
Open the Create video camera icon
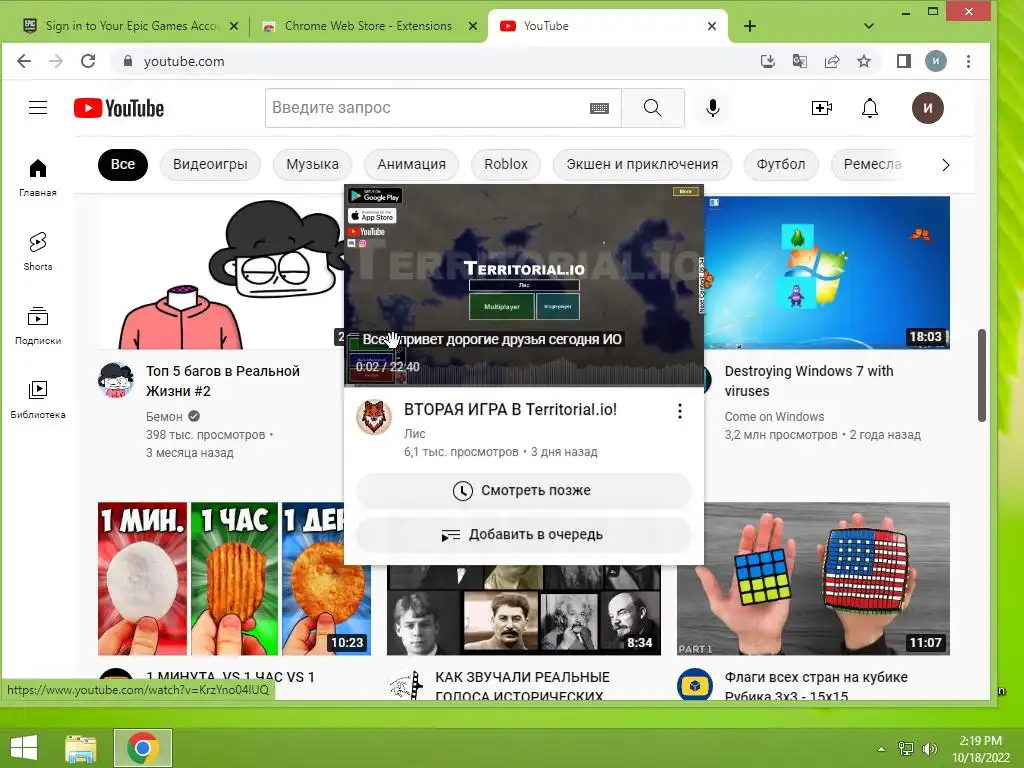822,108
